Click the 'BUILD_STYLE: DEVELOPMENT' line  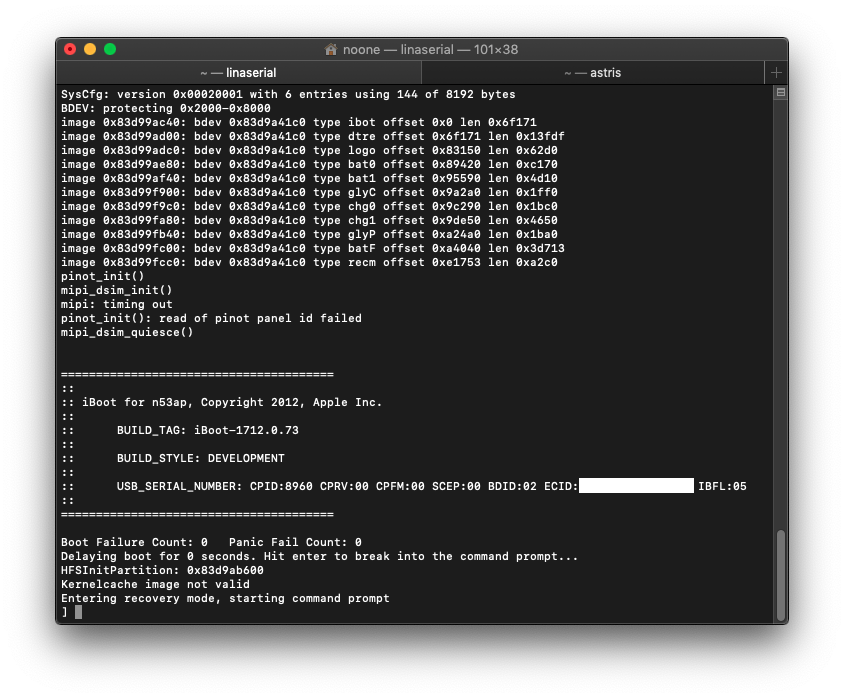(x=200, y=458)
